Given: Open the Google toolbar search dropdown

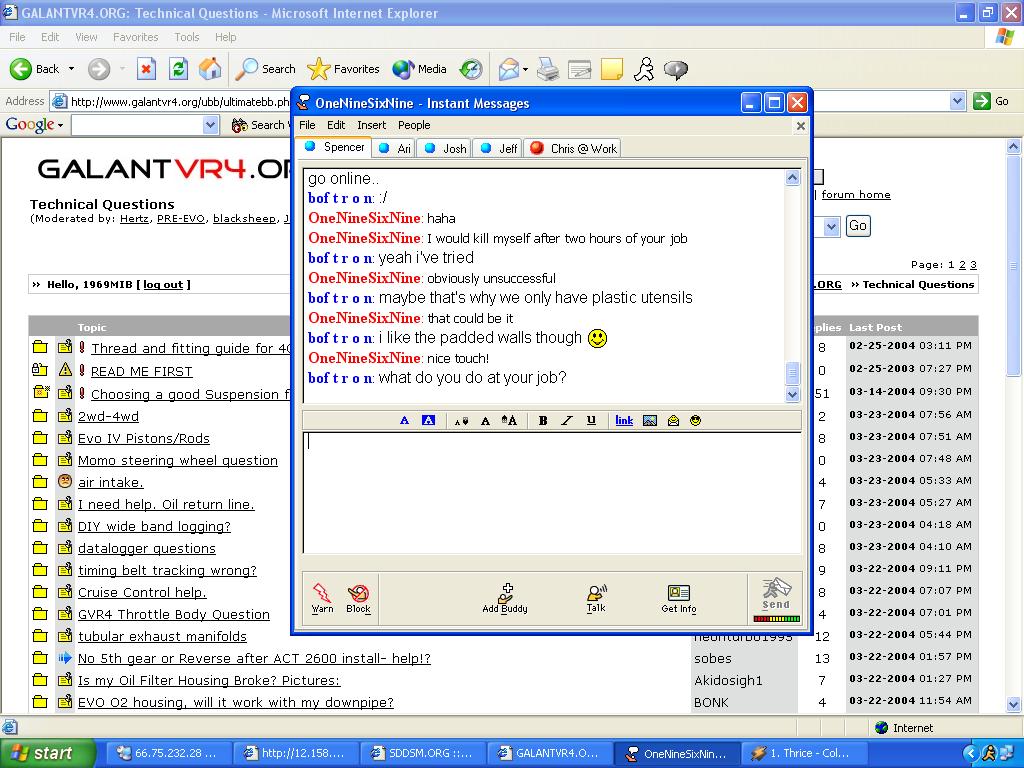Looking at the screenshot, I should tap(210, 125).
